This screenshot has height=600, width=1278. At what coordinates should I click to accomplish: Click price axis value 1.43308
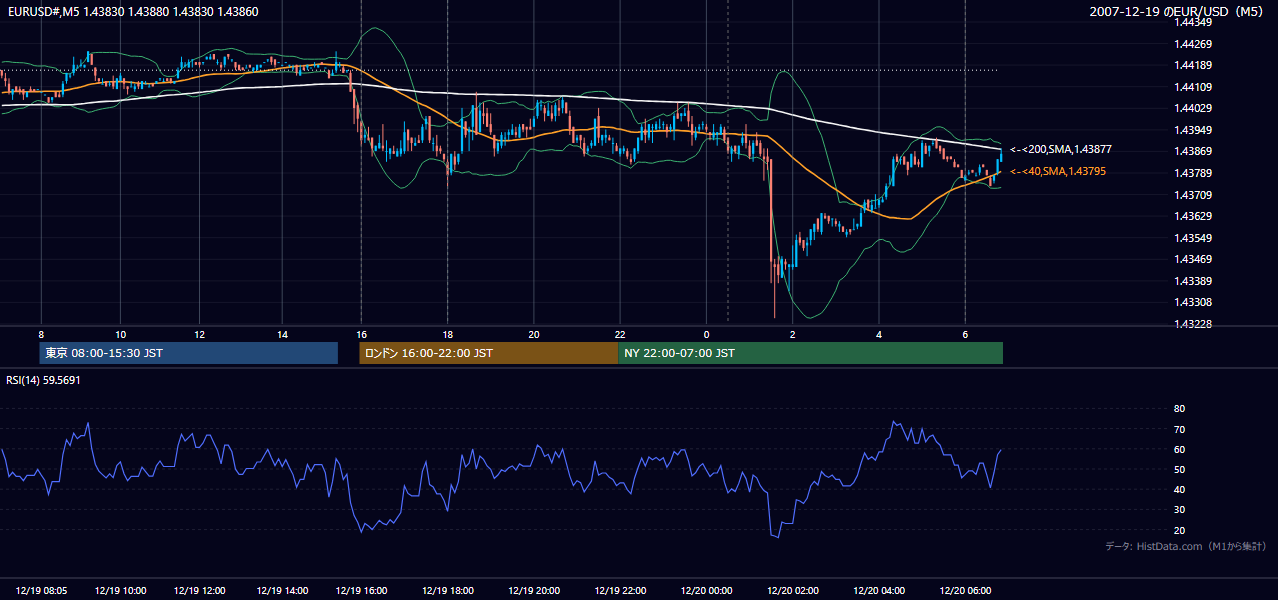tap(1193, 302)
